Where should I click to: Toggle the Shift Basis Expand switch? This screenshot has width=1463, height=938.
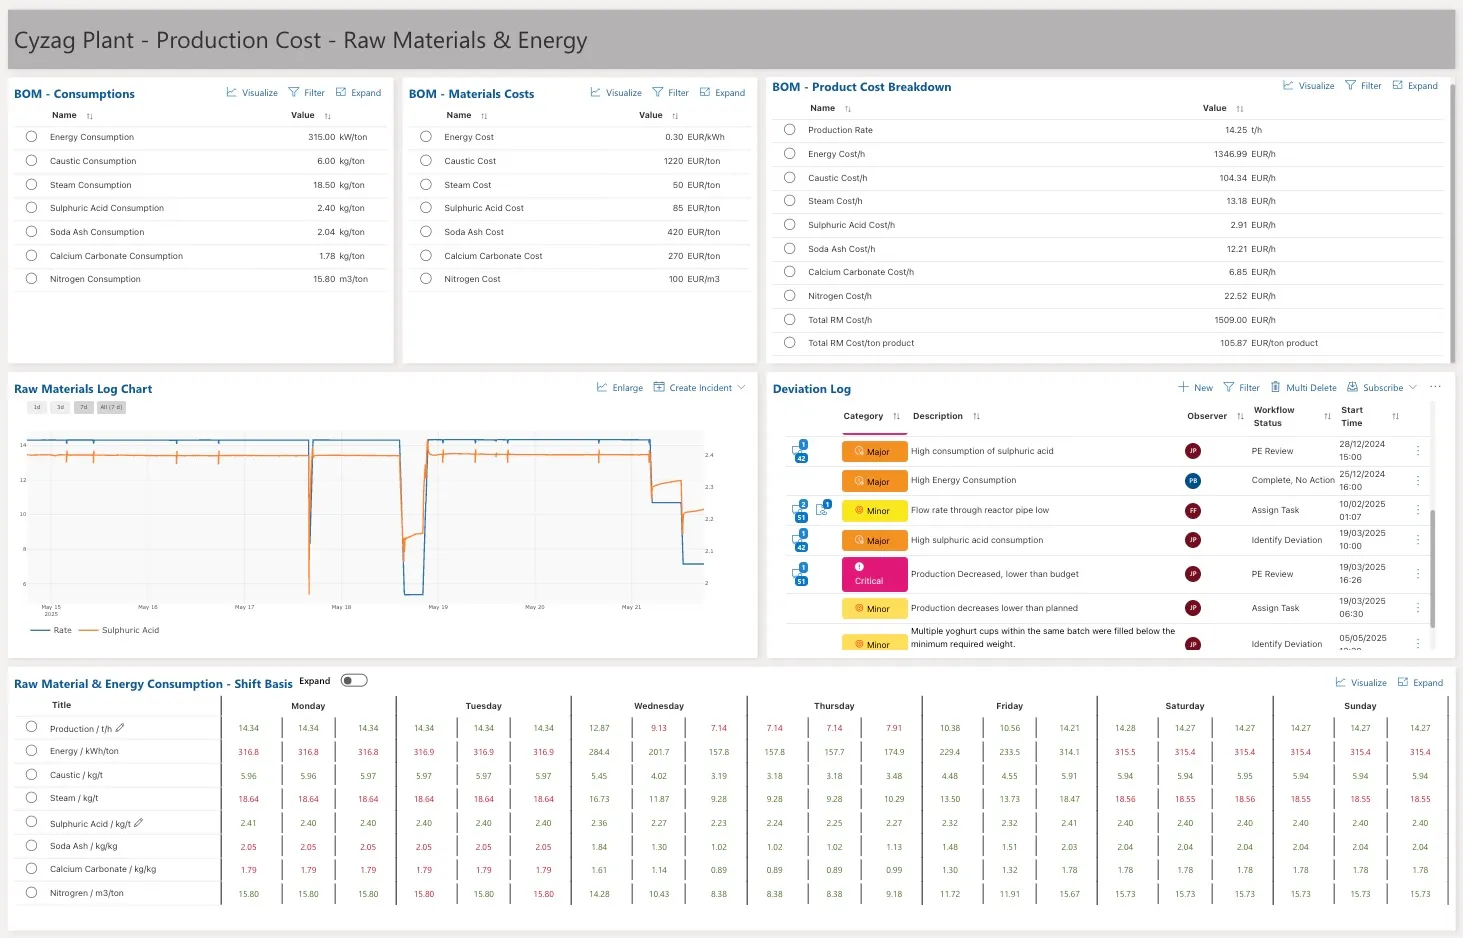[354, 681]
